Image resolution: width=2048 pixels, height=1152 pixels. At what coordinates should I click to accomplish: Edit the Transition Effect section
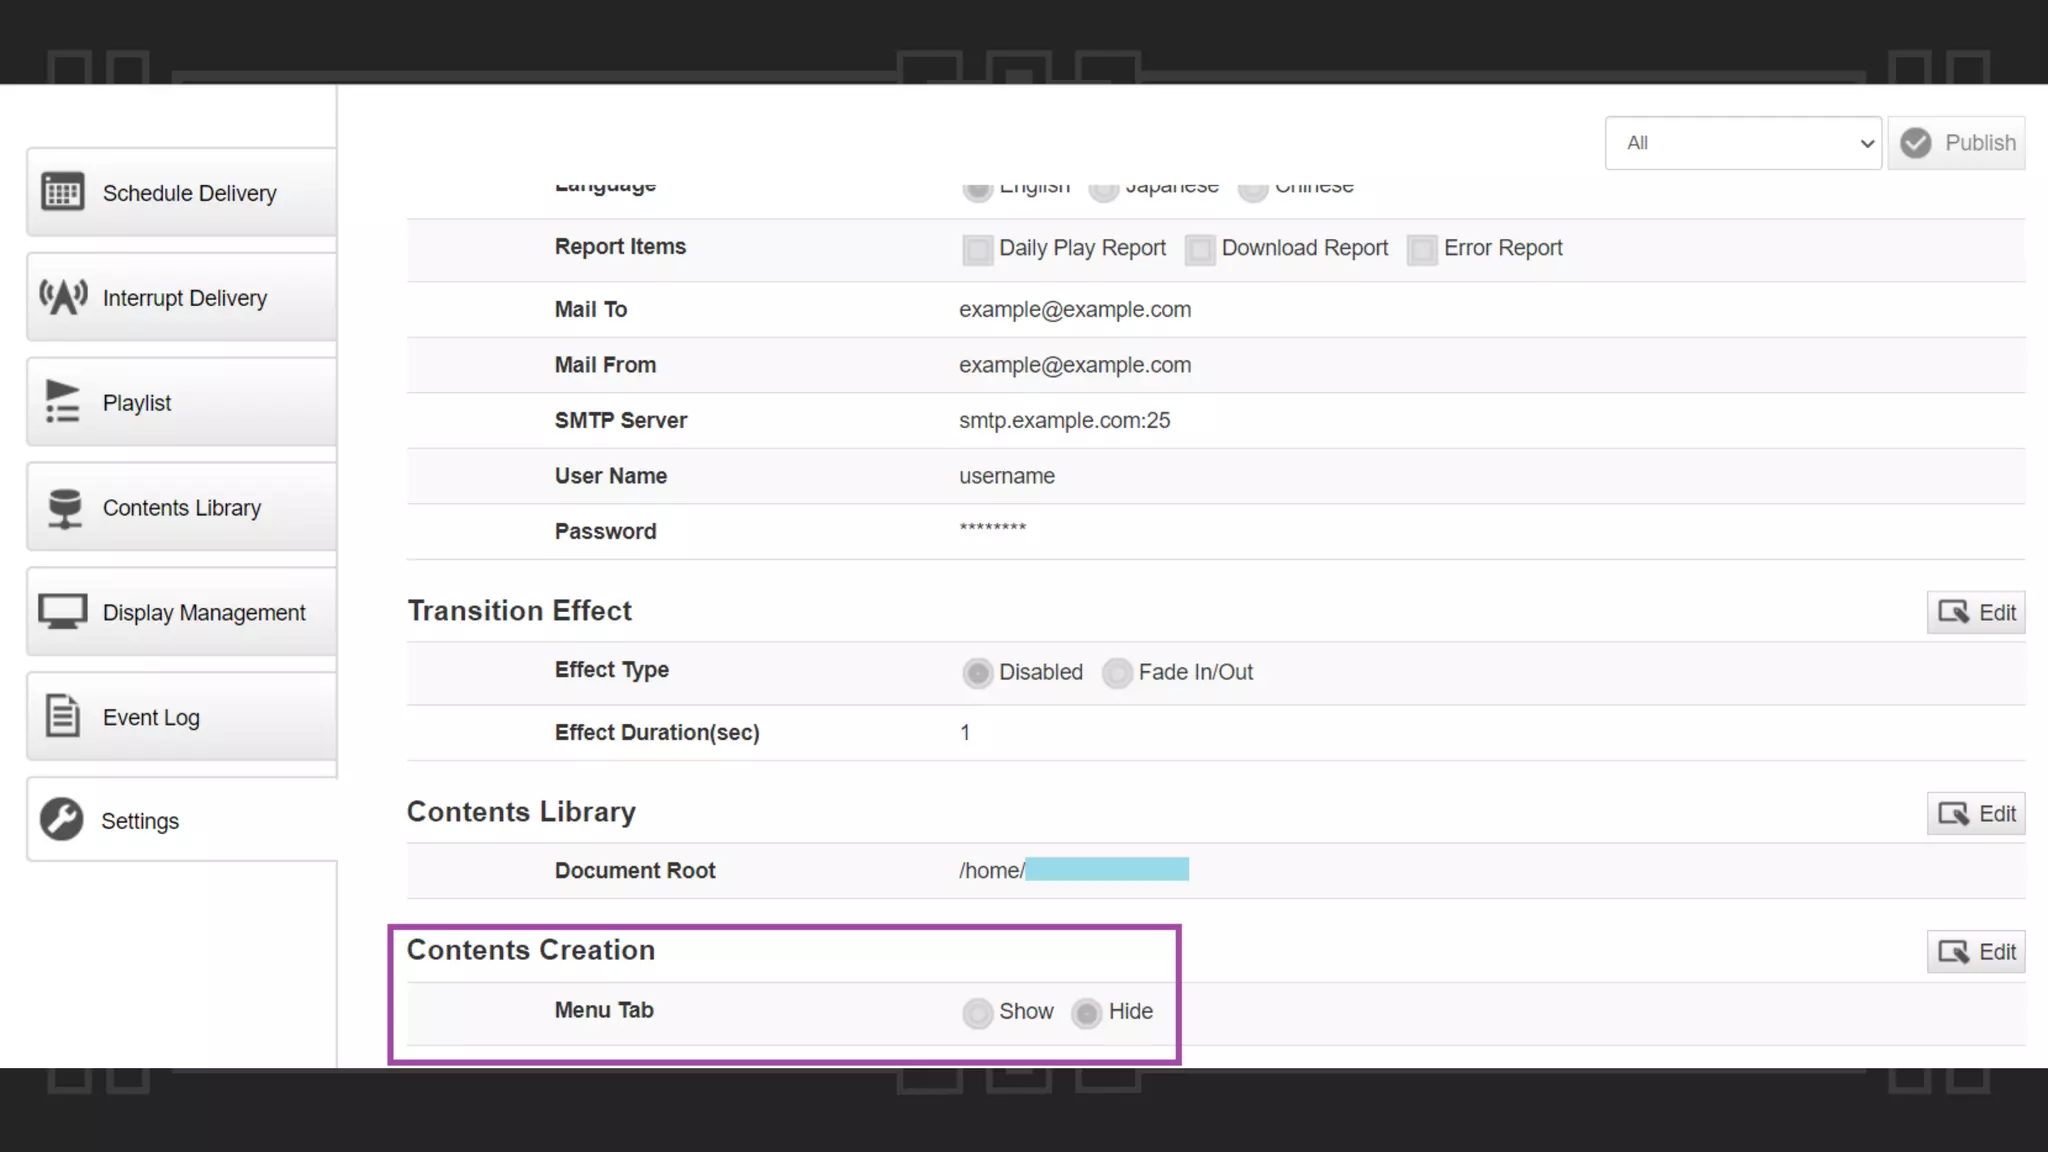1976,612
